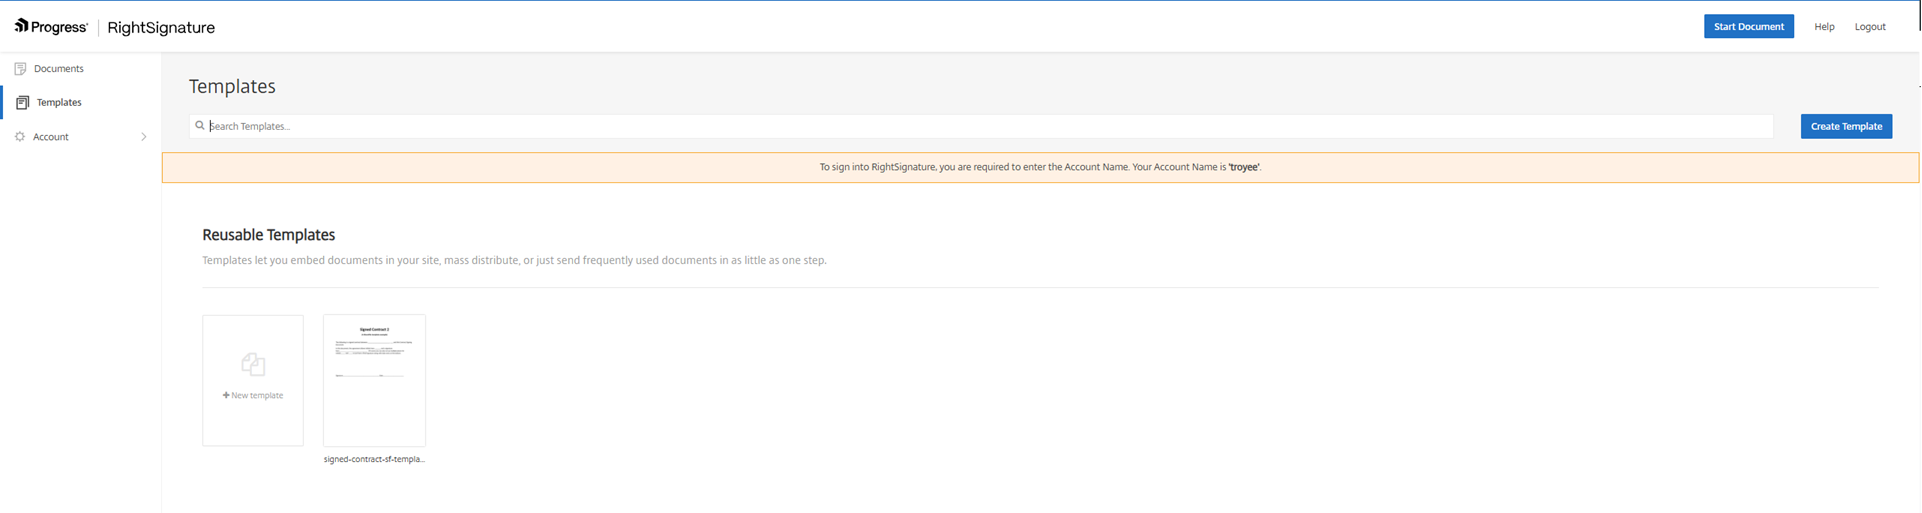The width and height of the screenshot is (1922, 513).
Task: Click the Progress logo icon
Action: click(21, 26)
